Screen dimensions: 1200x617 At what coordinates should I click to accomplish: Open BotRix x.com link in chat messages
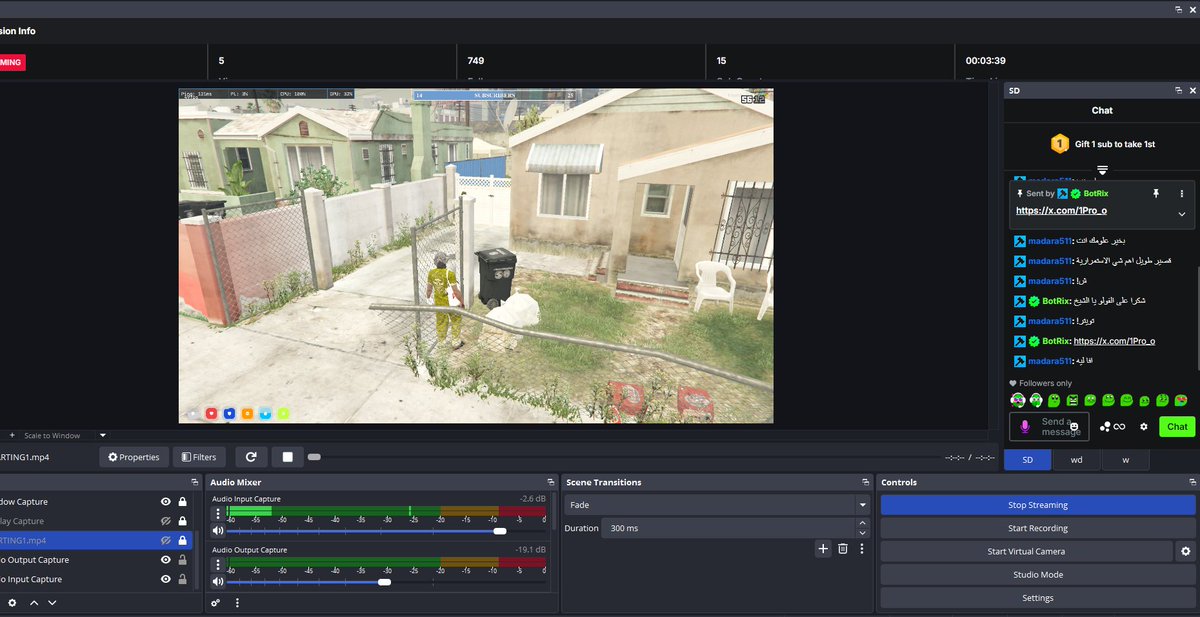pyautogui.click(x=1114, y=341)
